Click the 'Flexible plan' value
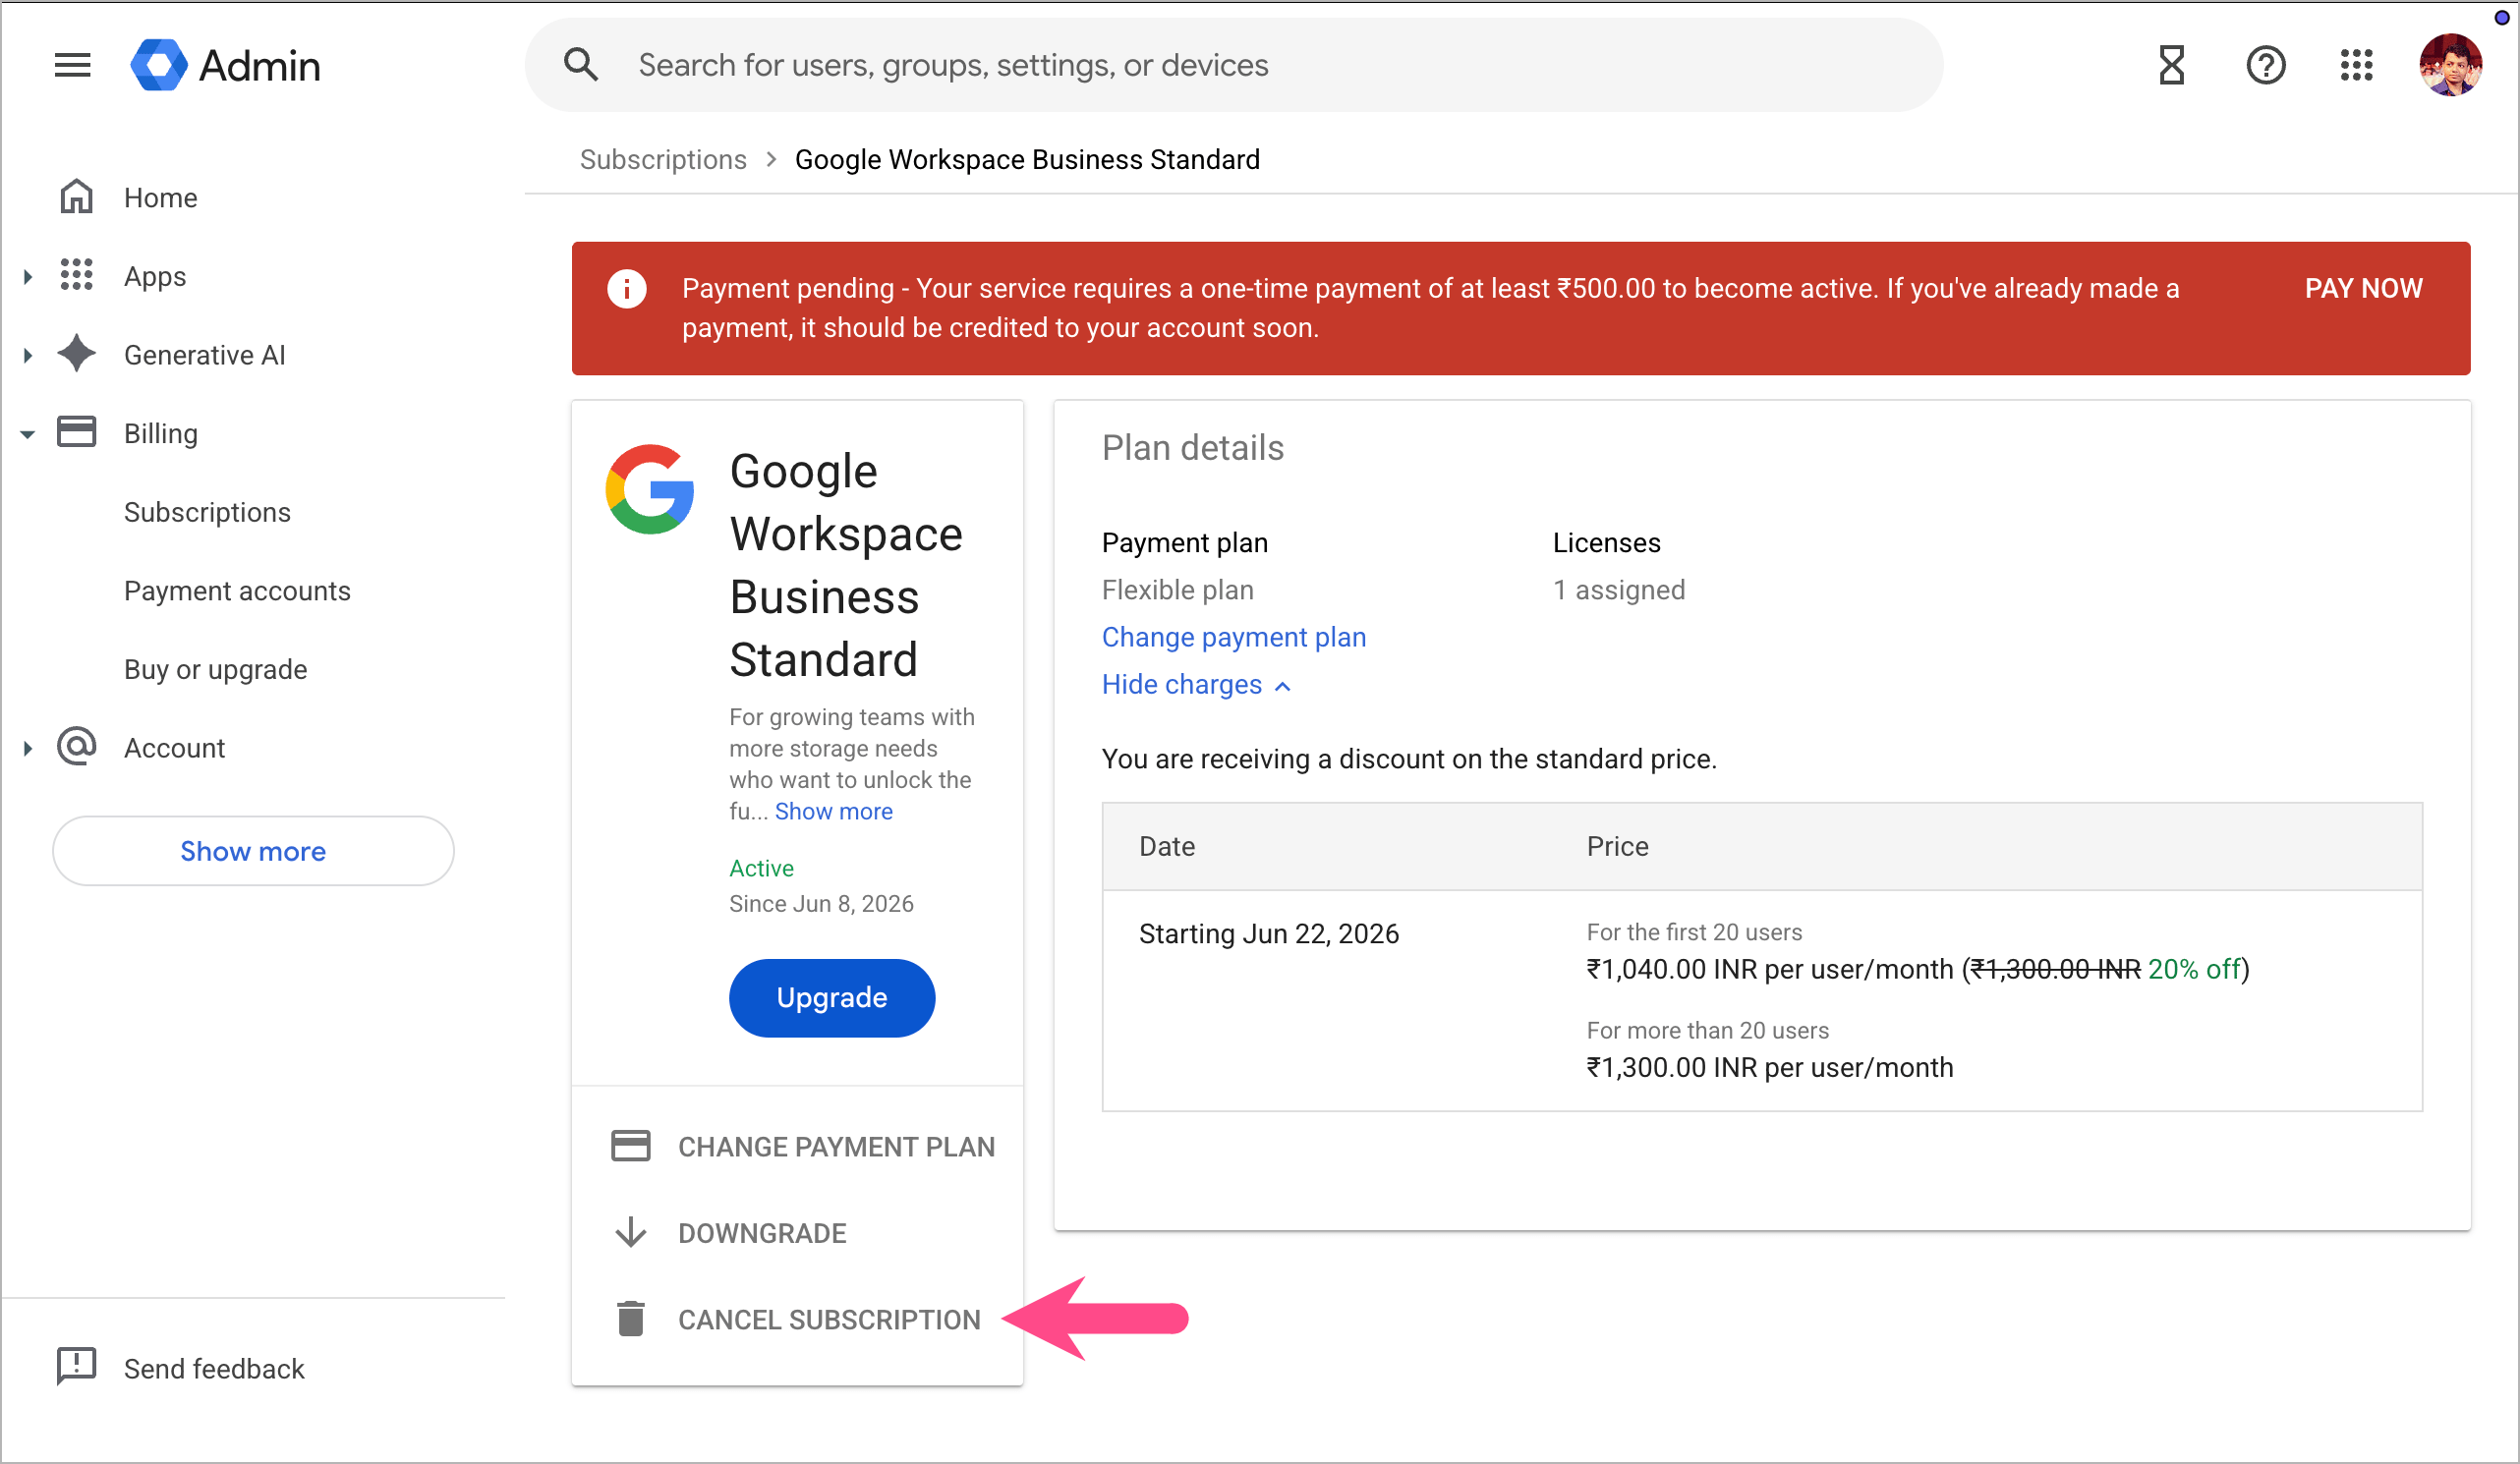Screen dimensions: 2520x1464 [1178, 590]
